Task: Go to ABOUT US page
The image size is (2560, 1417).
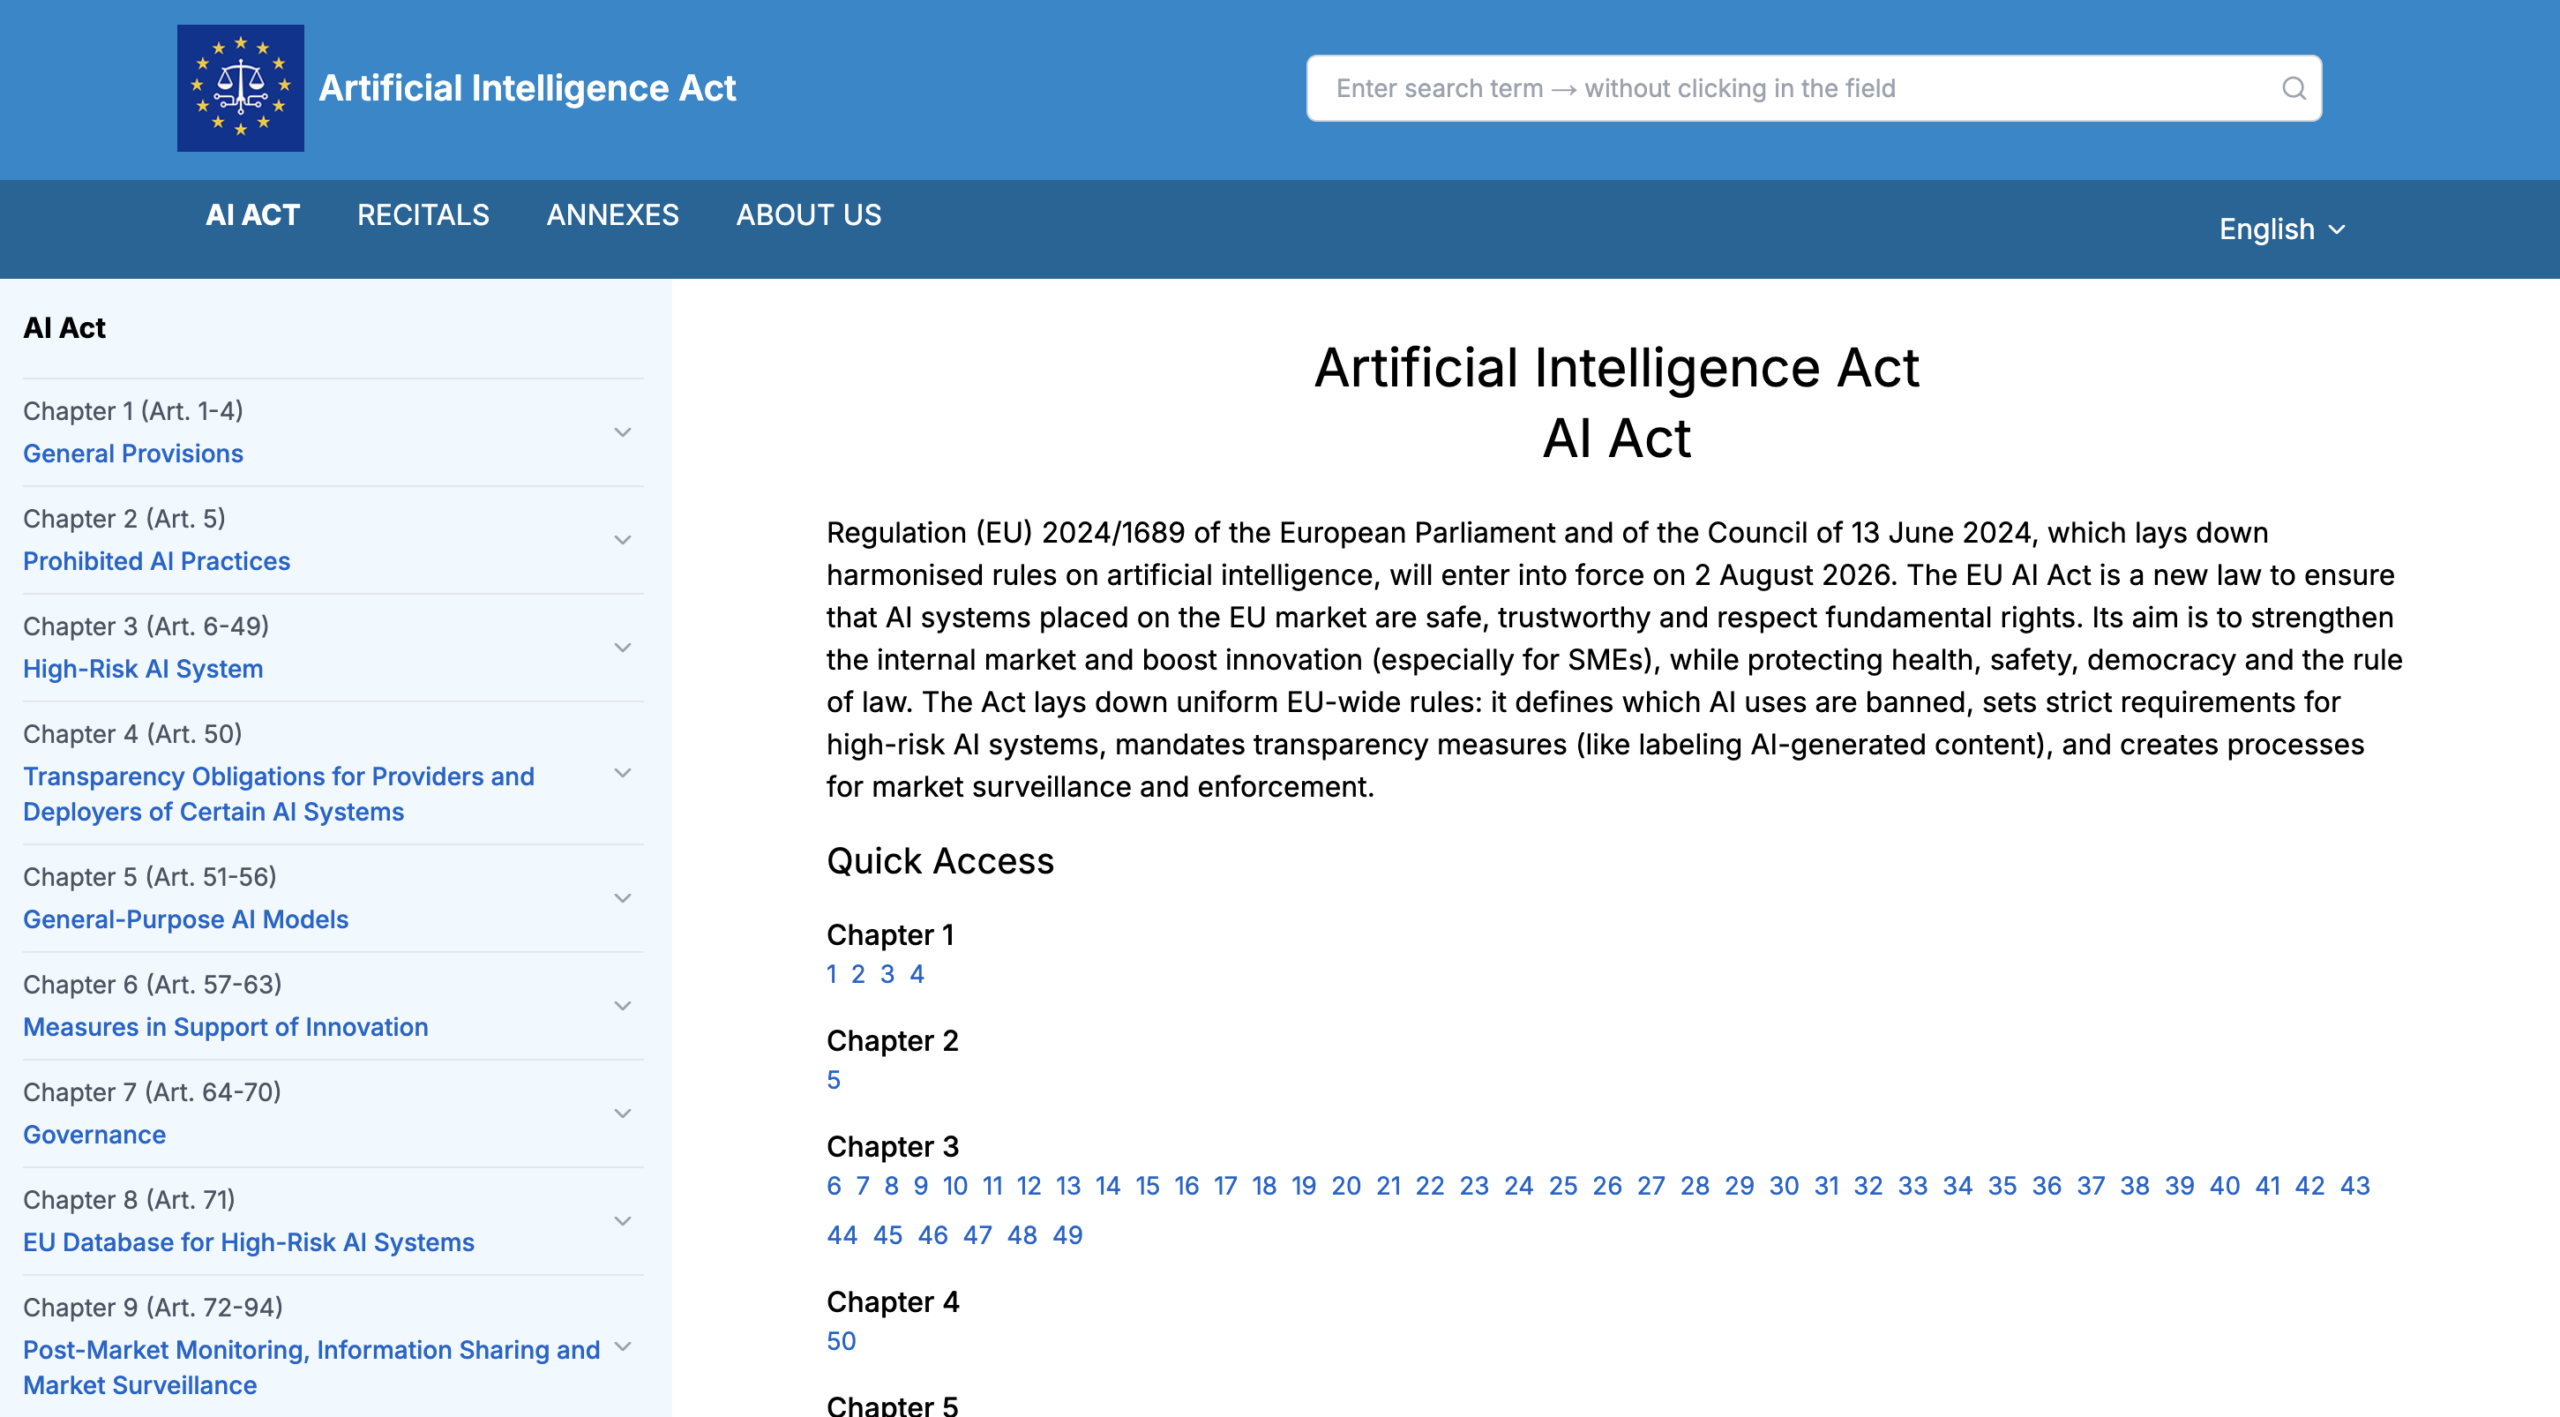Action: coord(808,215)
